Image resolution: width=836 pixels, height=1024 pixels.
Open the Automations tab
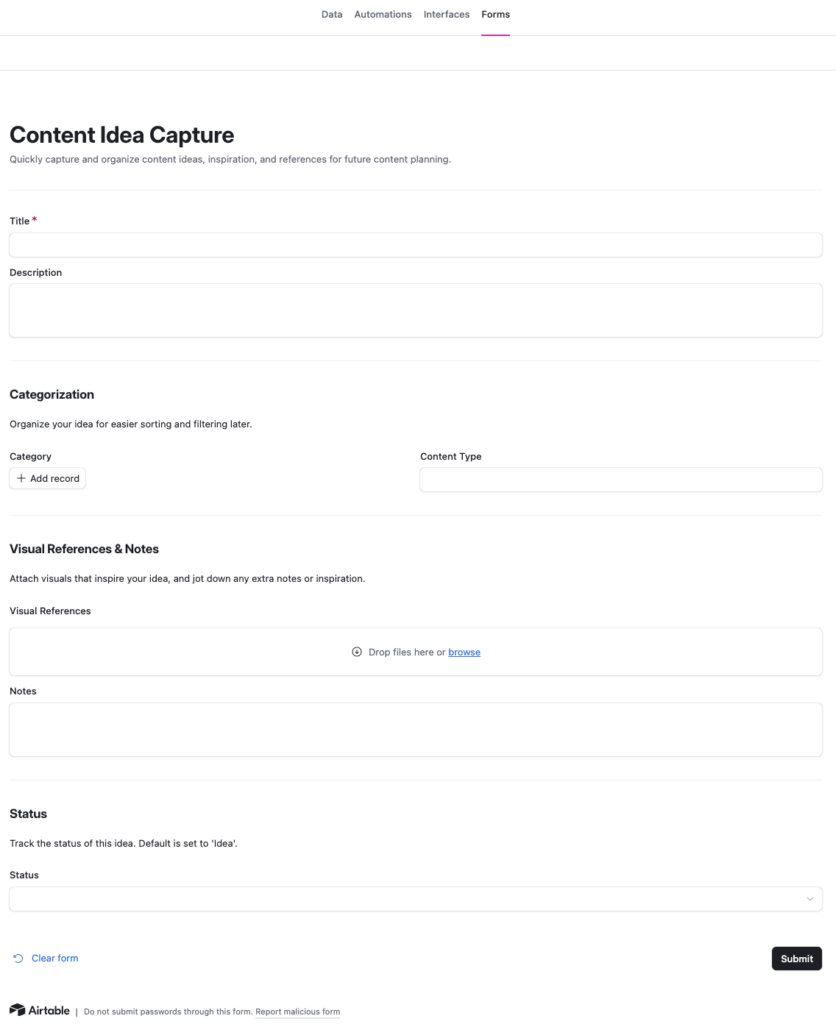(x=383, y=15)
